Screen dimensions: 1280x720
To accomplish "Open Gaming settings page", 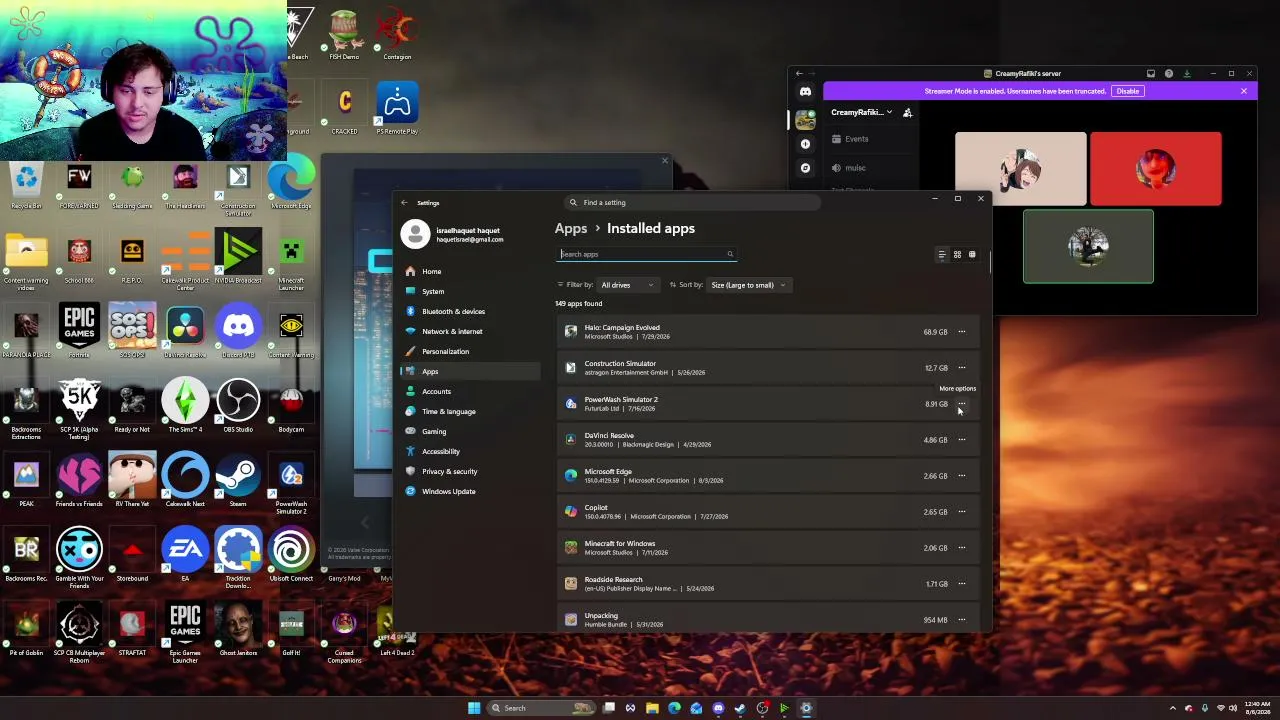I will (x=470, y=432).
